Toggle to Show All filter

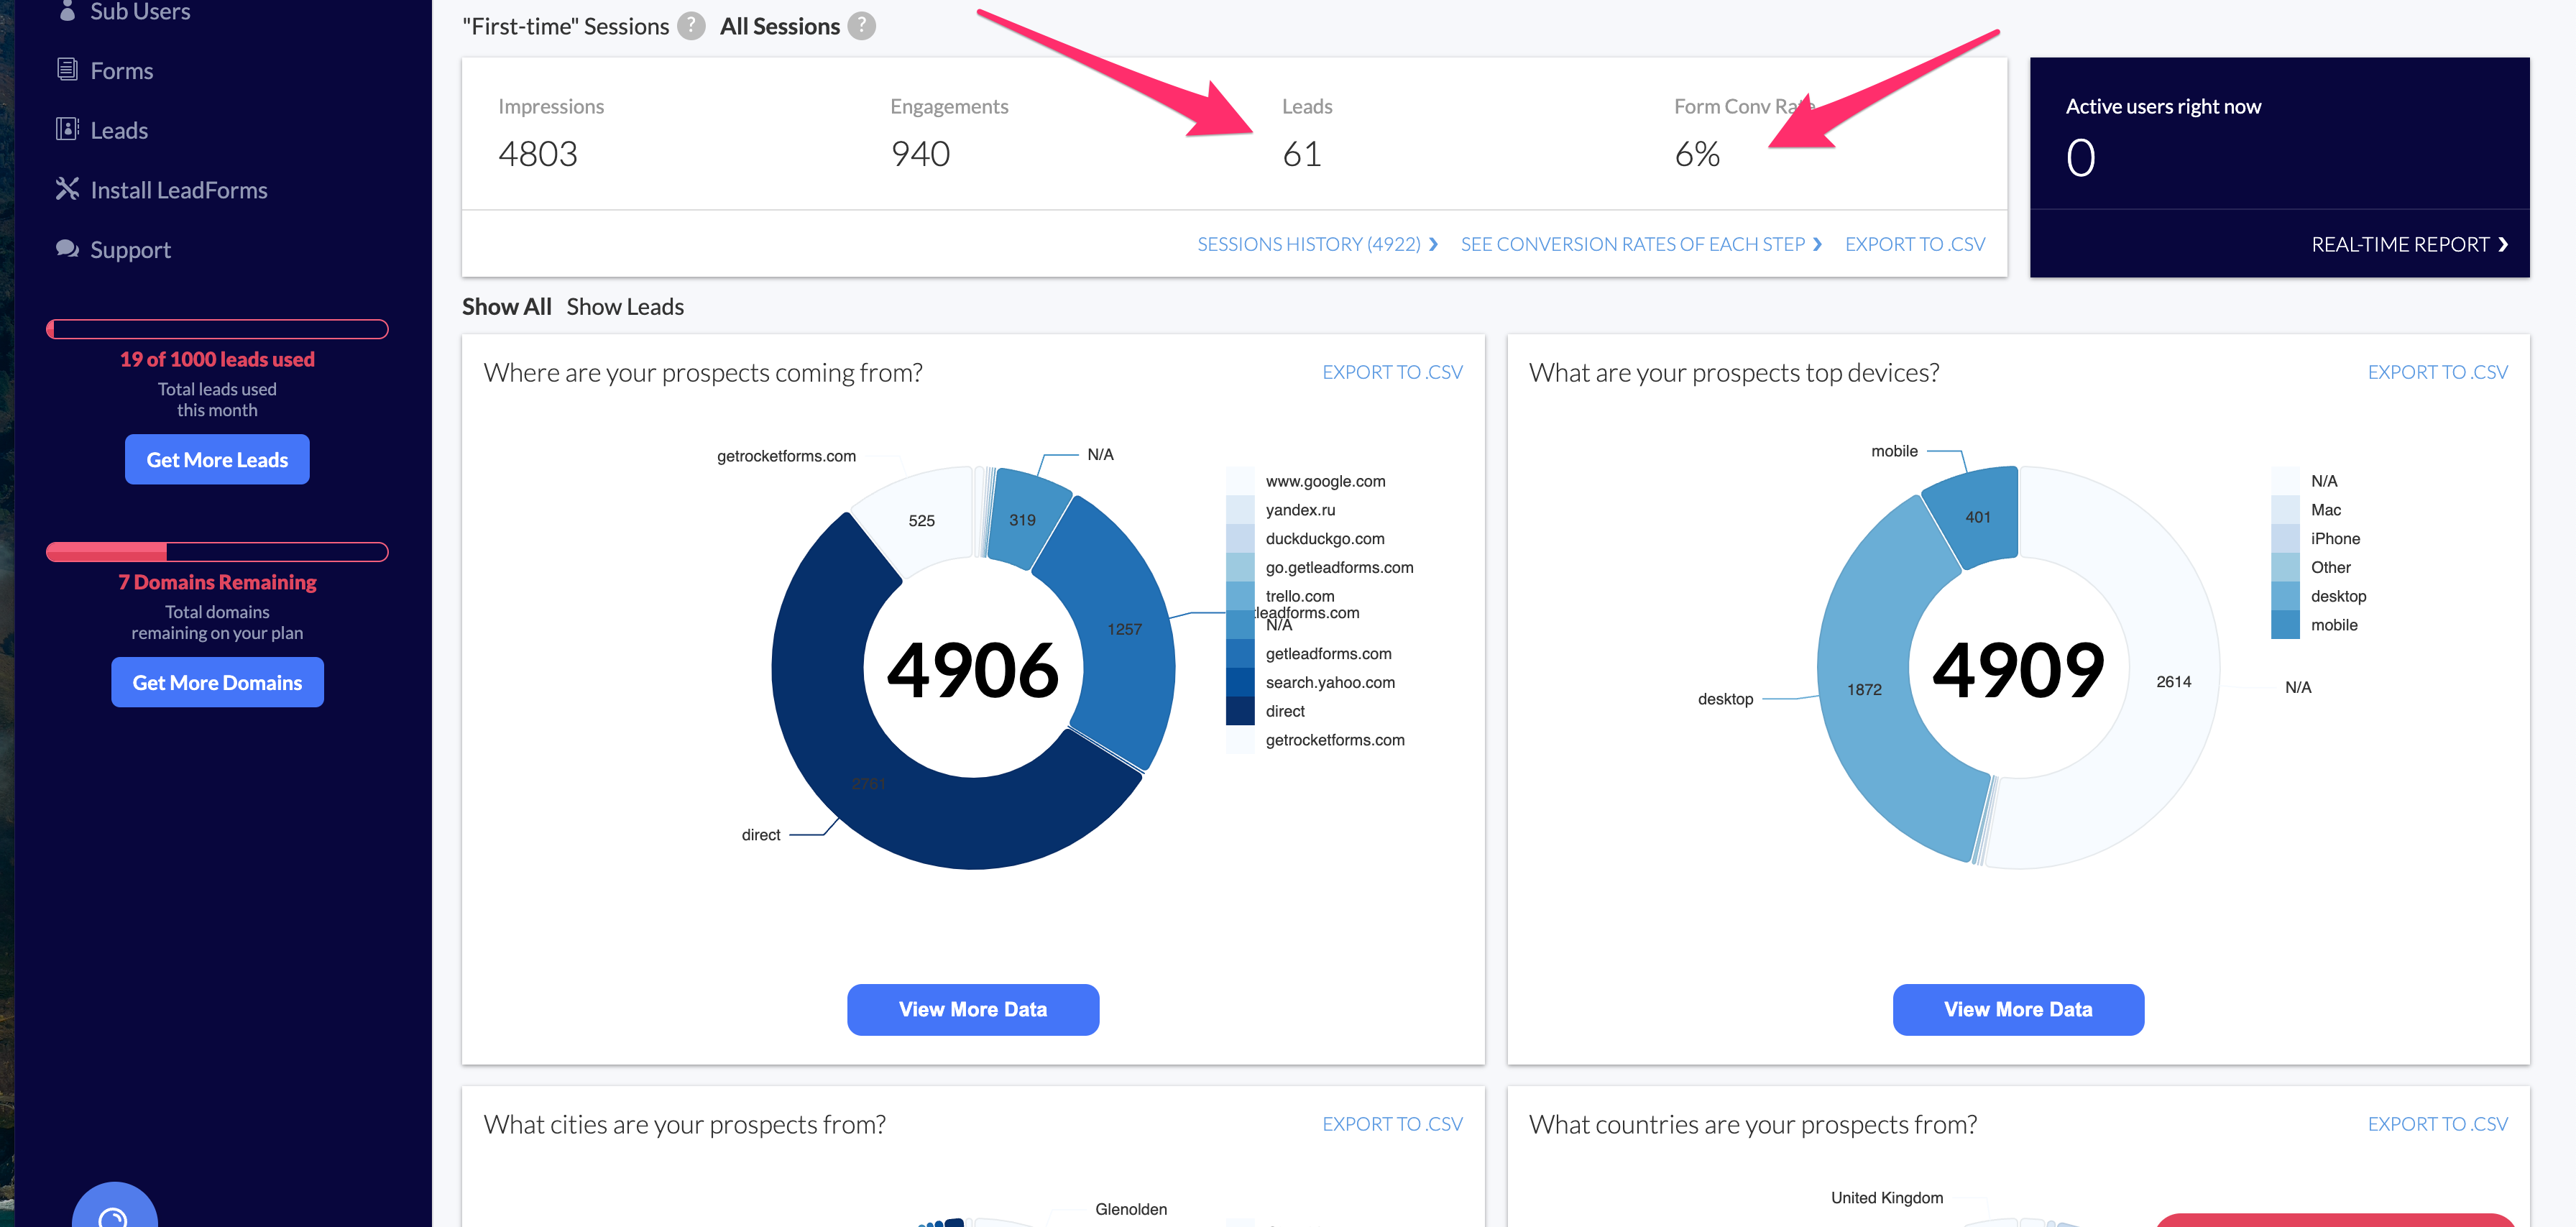pos(506,307)
